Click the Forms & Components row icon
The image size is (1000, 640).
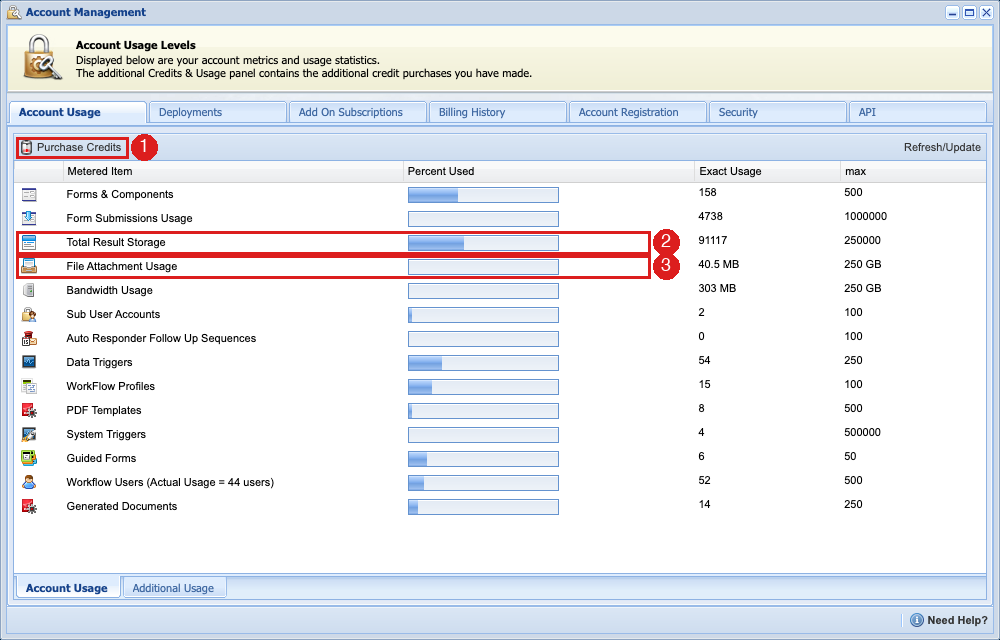pos(29,194)
